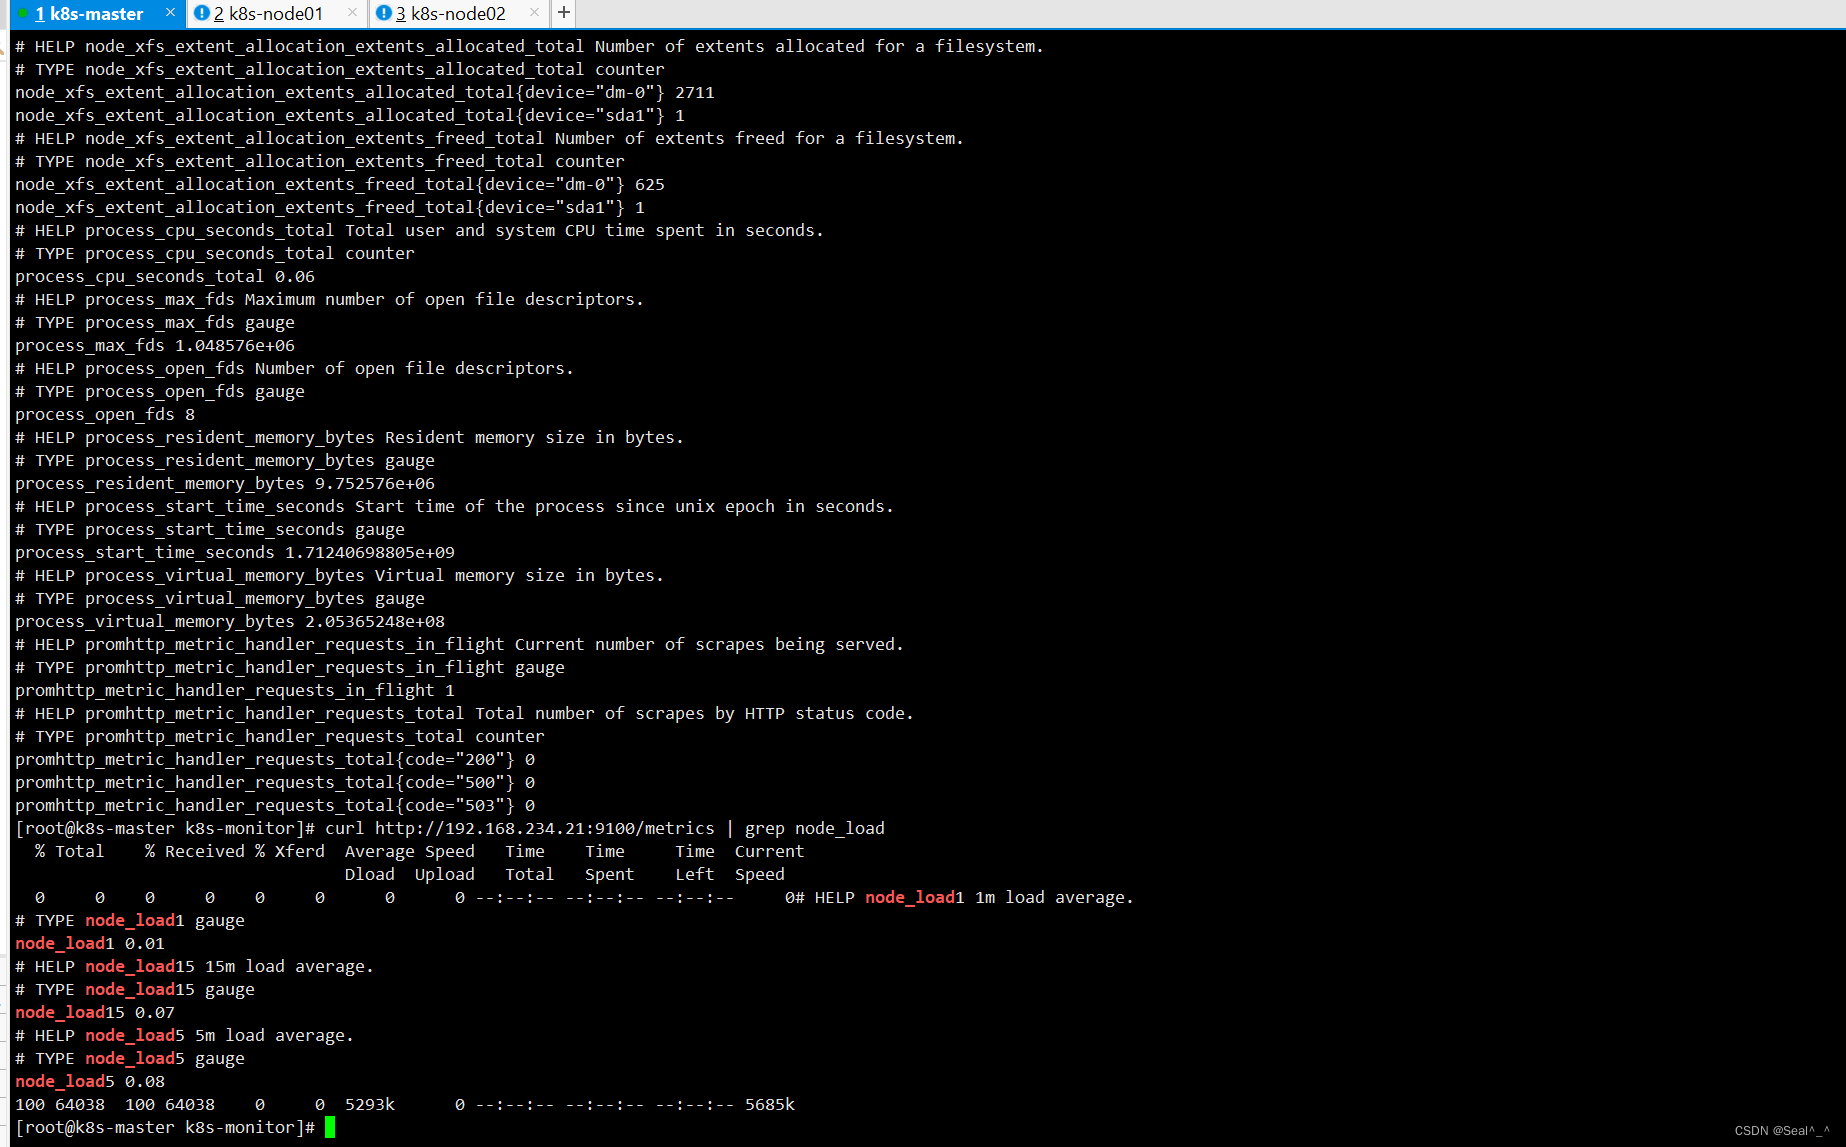Close the k8s-node02 tab
1846x1147 pixels.
click(534, 13)
